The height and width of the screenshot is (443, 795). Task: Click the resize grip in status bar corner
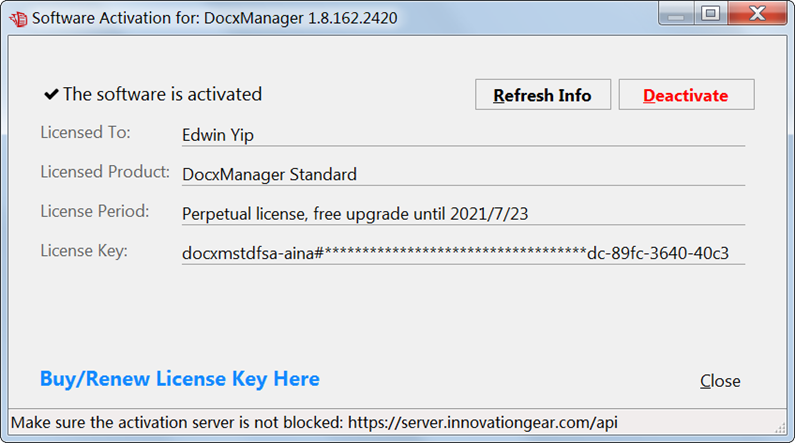(780, 428)
